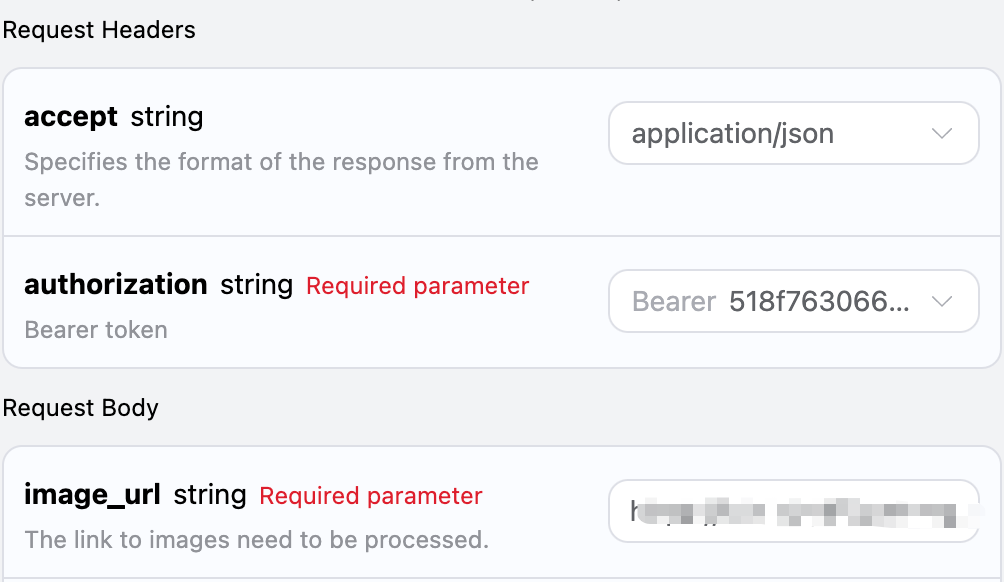
Task: Select the 518f763066 token value text
Action: click(819, 301)
